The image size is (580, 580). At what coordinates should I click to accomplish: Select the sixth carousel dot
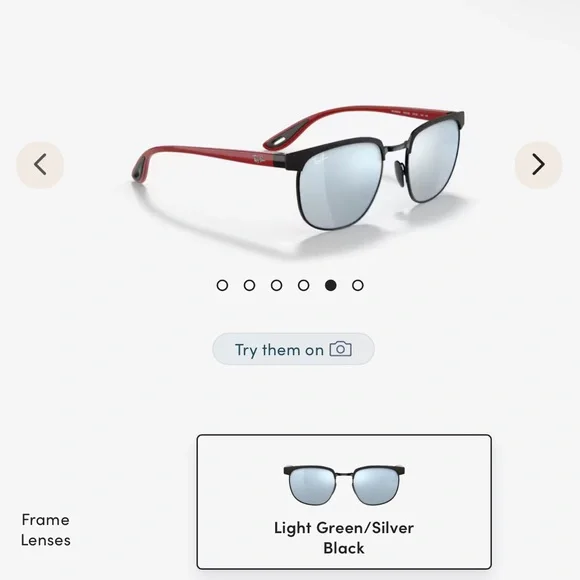tap(358, 285)
